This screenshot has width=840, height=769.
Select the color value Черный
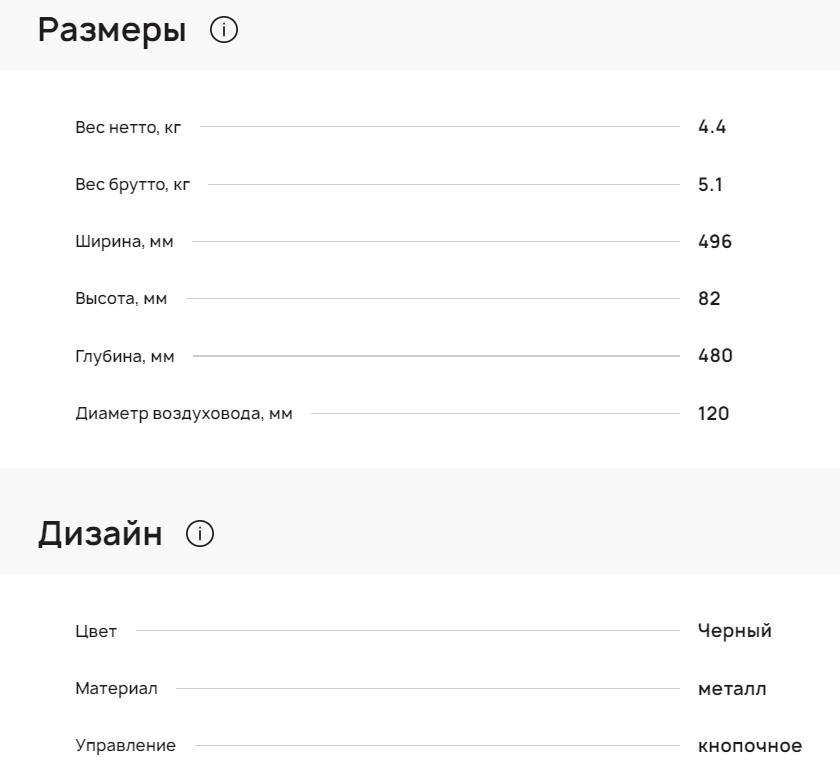735,631
